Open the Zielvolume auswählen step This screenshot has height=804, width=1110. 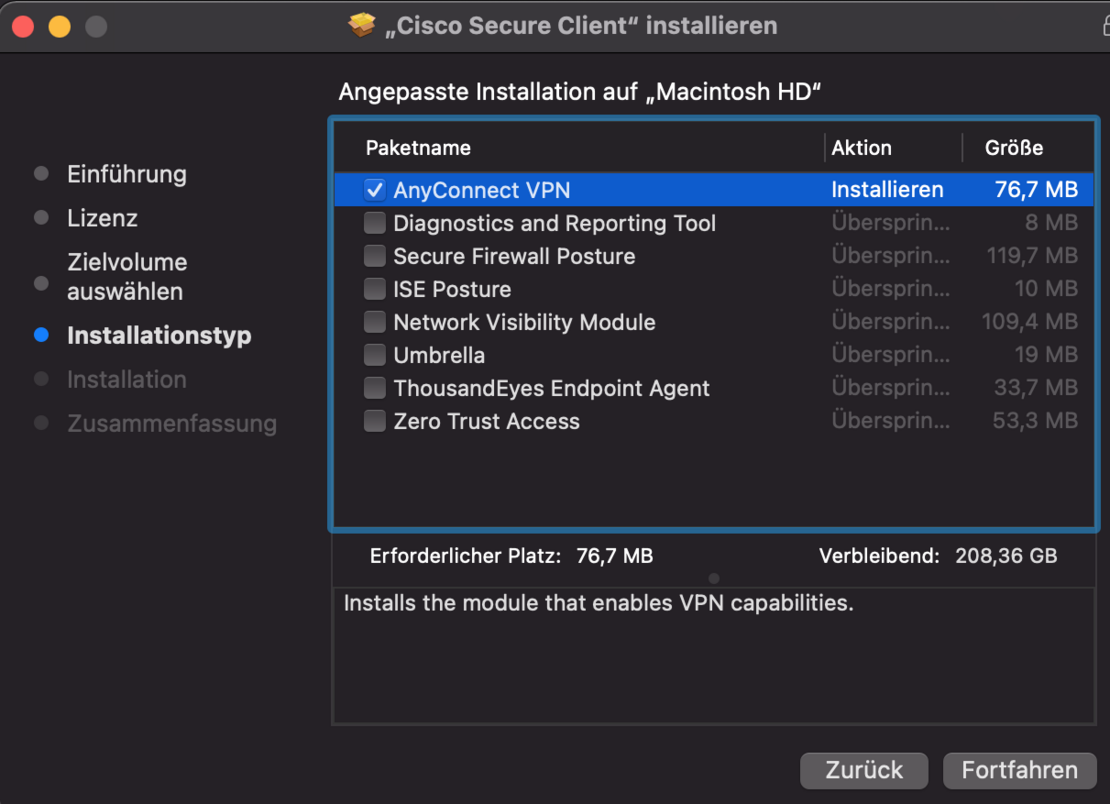pos(127,277)
